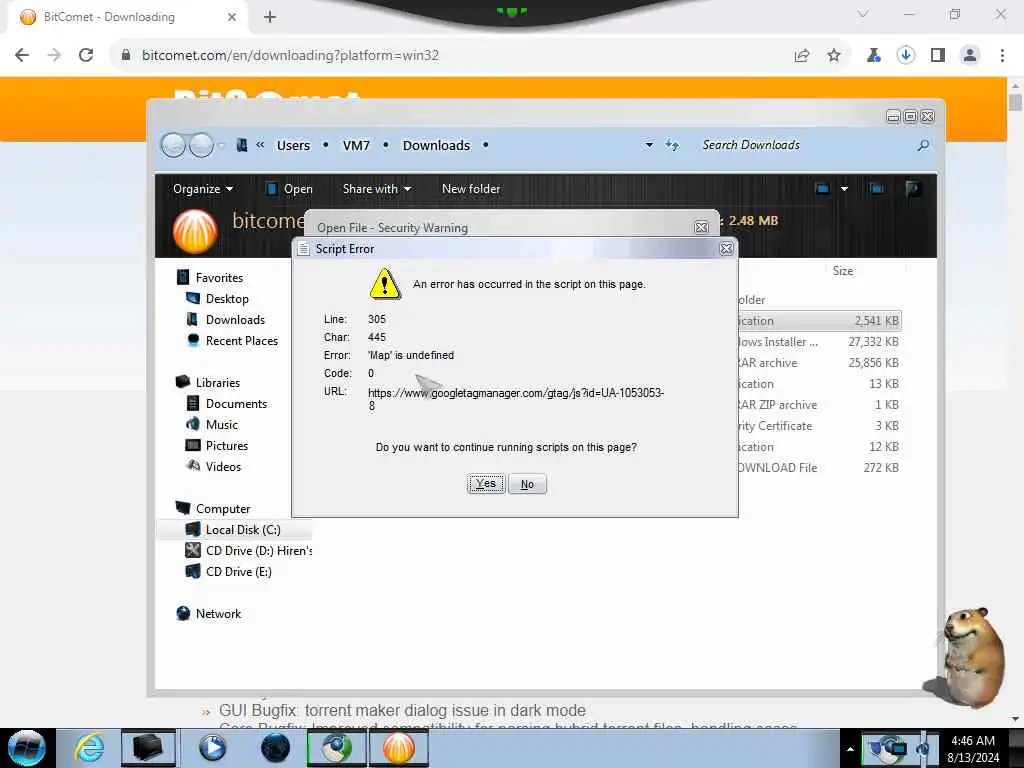
Task: Click Downloads in the address breadcrumb
Action: pyautogui.click(x=436, y=145)
